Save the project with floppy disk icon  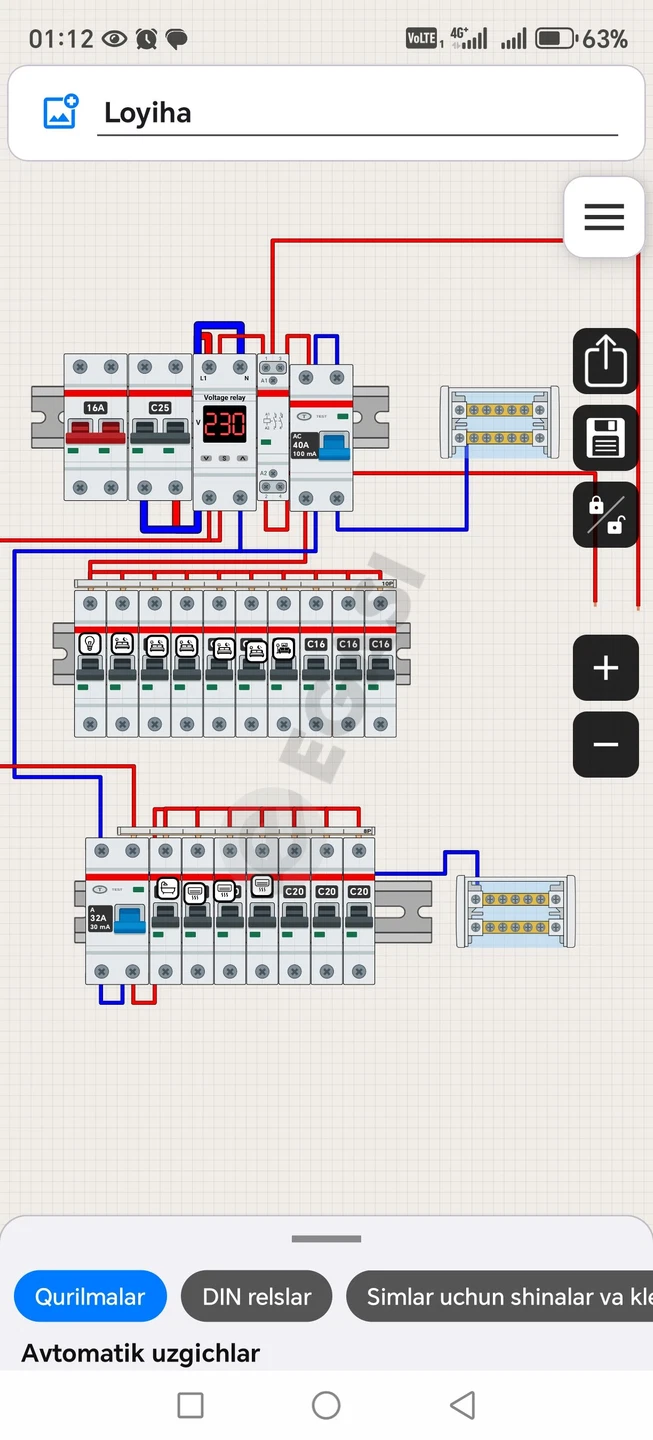click(x=605, y=438)
